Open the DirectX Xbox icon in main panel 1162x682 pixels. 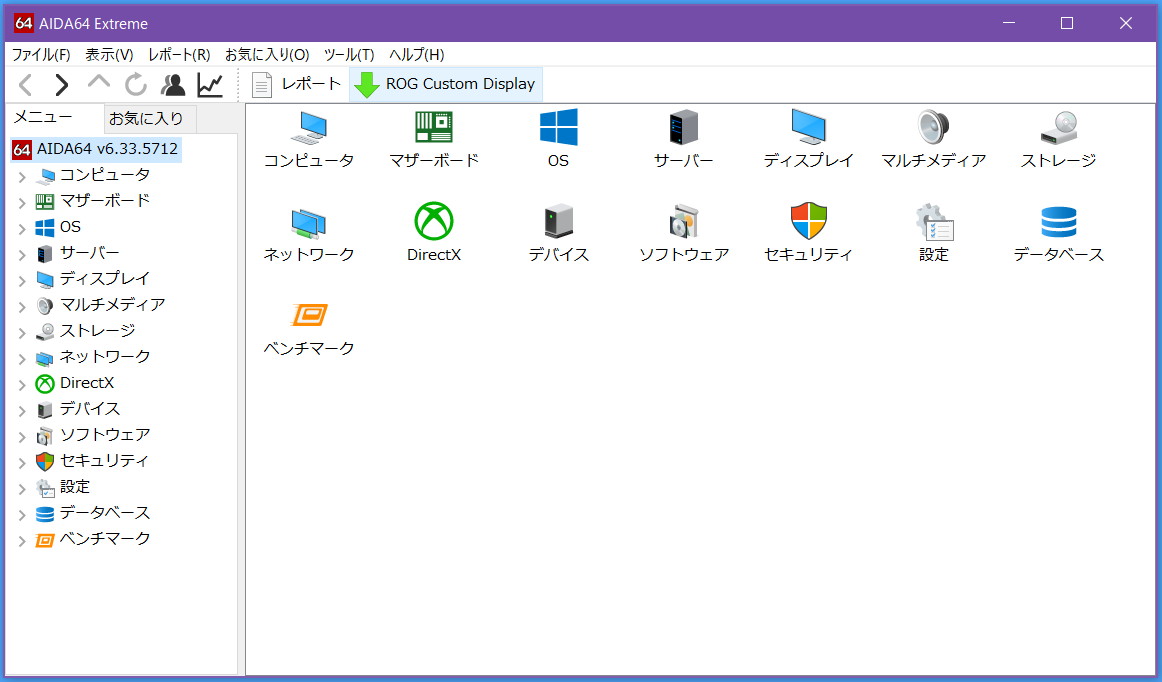(434, 222)
